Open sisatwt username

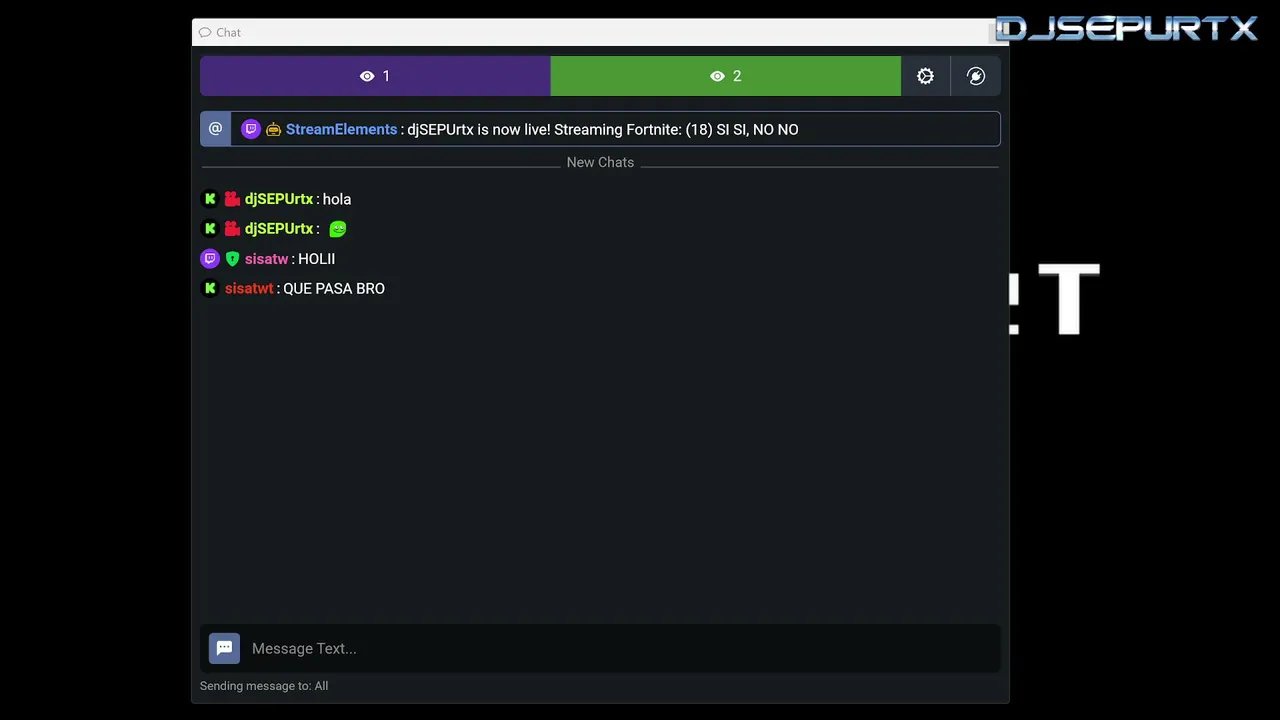click(x=249, y=288)
